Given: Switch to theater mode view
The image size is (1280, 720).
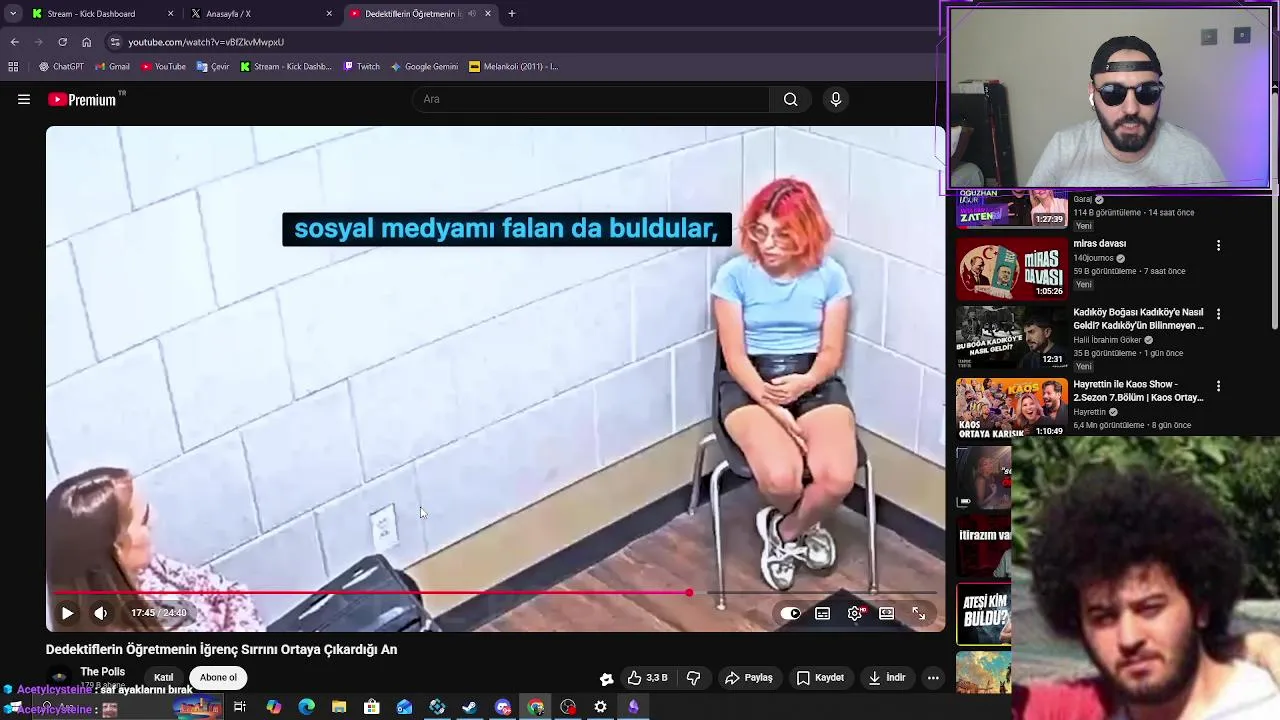Looking at the screenshot, I should (x=886, y=613).
